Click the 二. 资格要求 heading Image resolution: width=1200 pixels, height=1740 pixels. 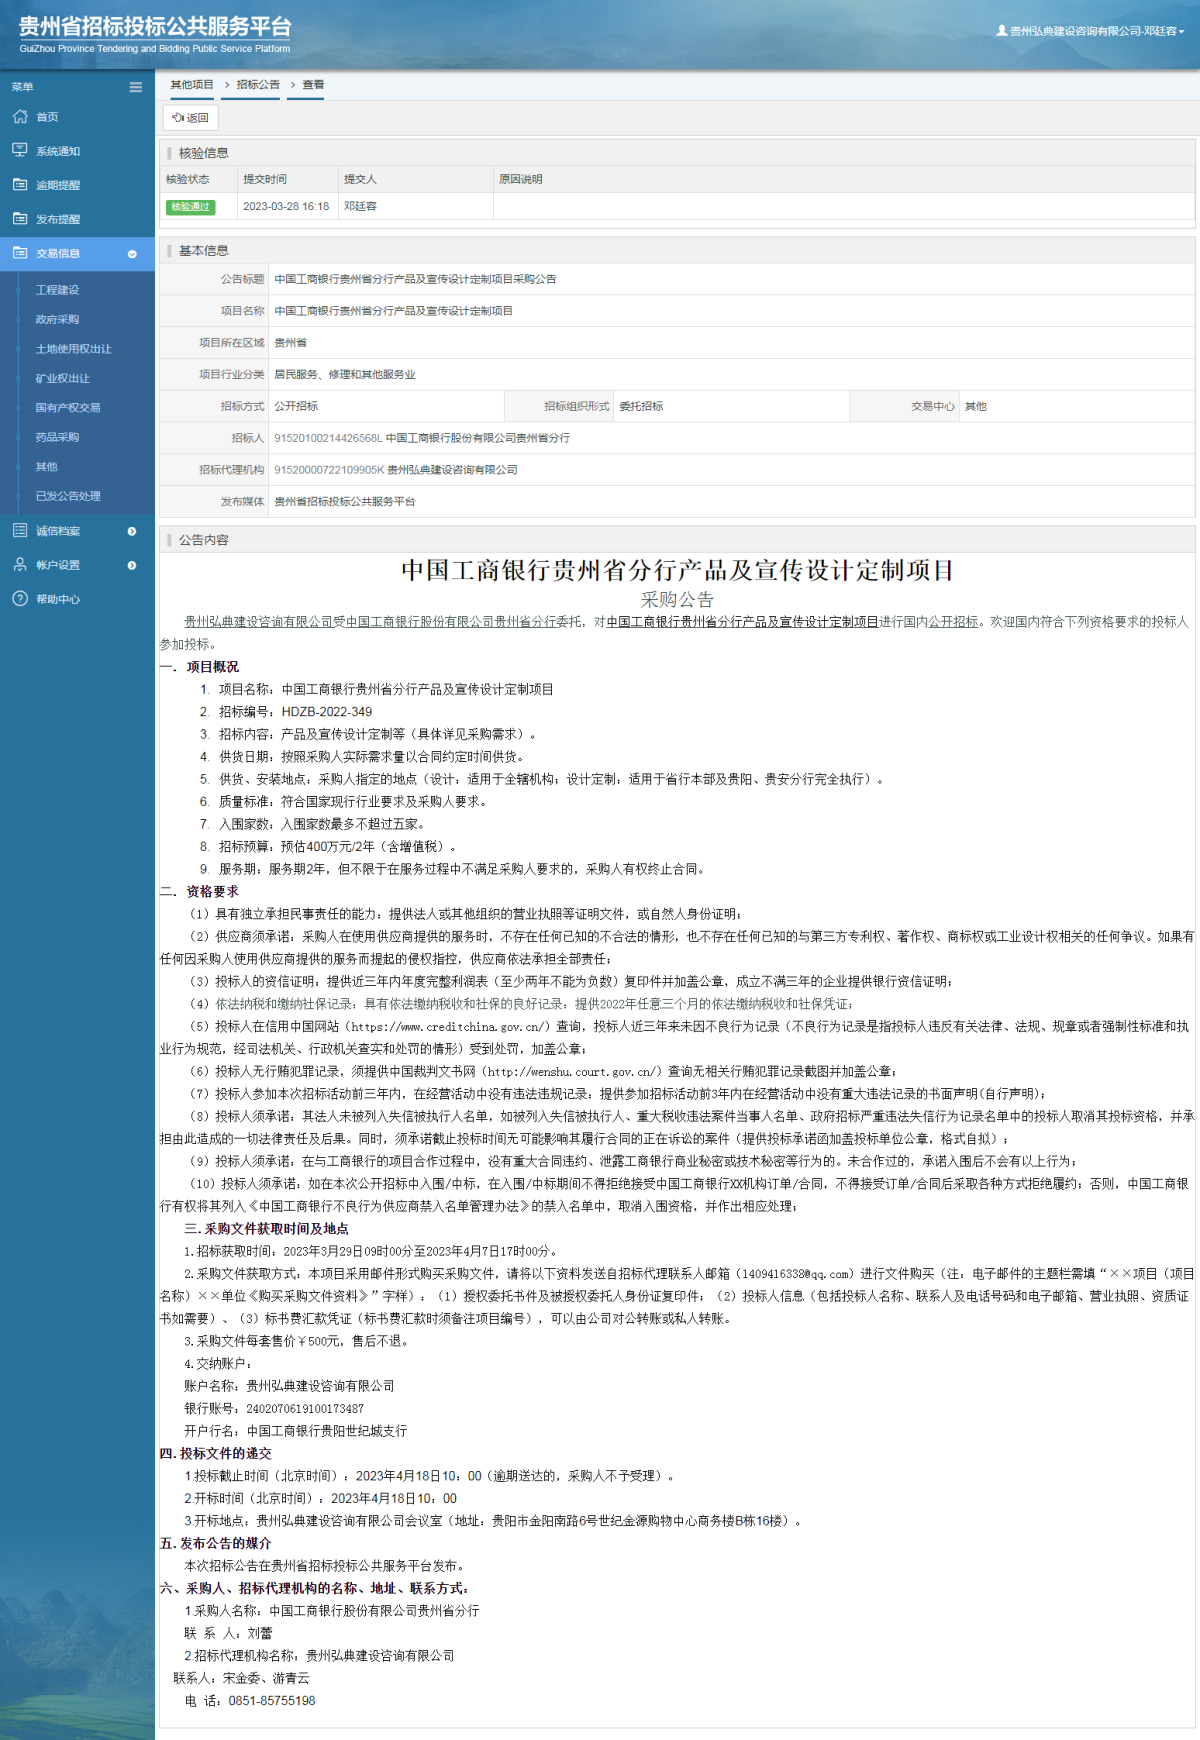pyautogui.click(x=199, y=891)
